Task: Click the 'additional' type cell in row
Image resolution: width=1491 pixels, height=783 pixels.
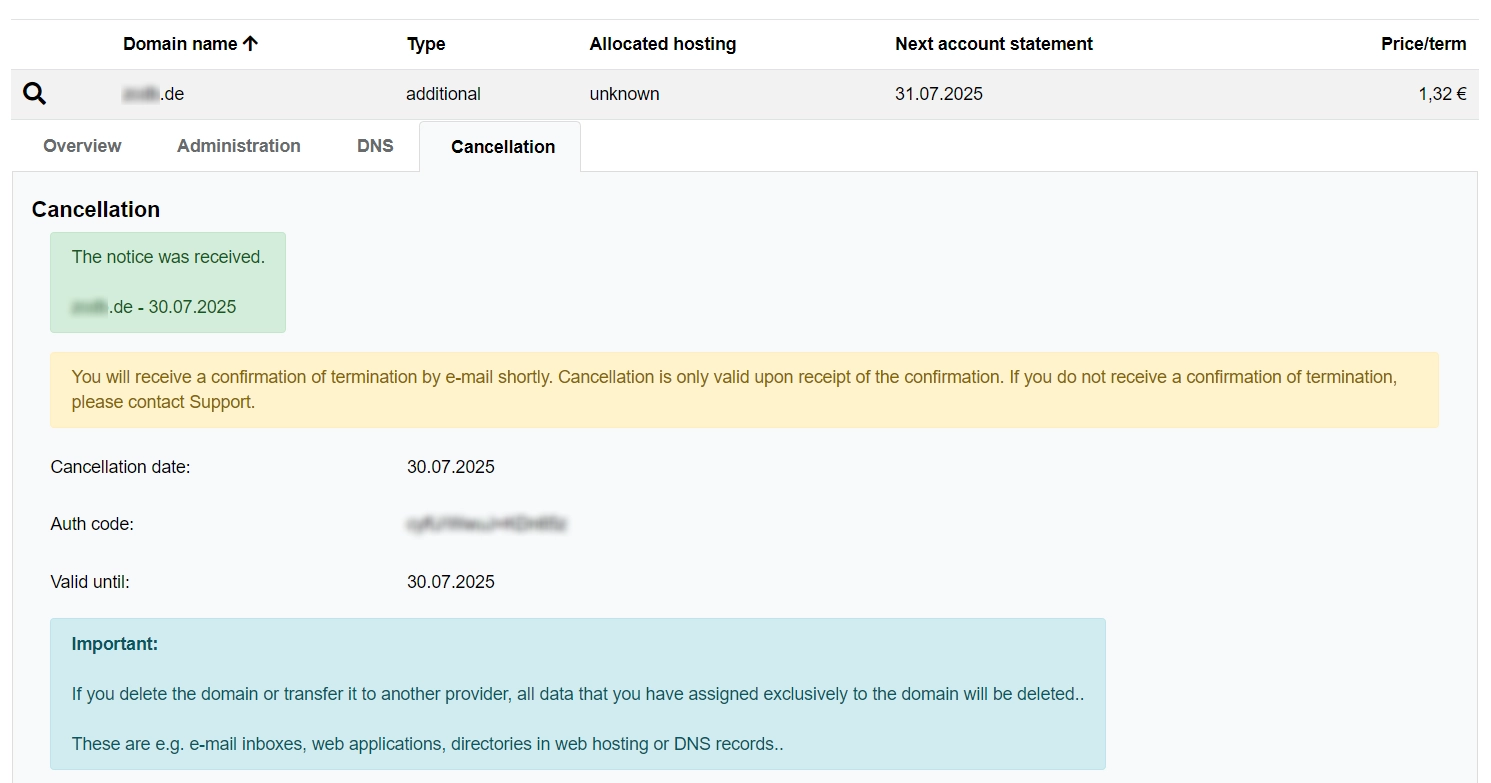Action: coord(443,94)
